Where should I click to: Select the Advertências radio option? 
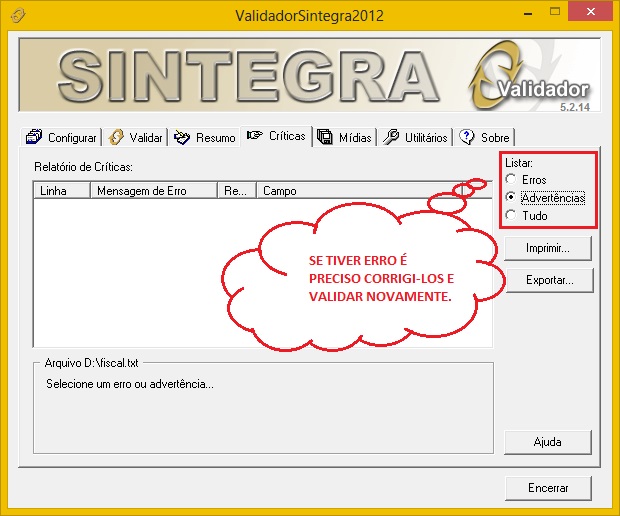[511, 198]
